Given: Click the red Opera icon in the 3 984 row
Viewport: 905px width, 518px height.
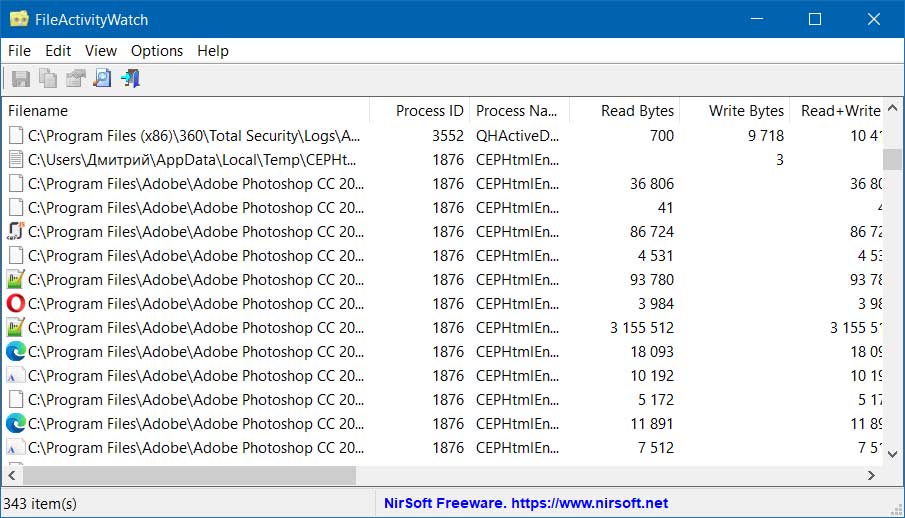Looking at the screenshot, I should coord(16,304).
